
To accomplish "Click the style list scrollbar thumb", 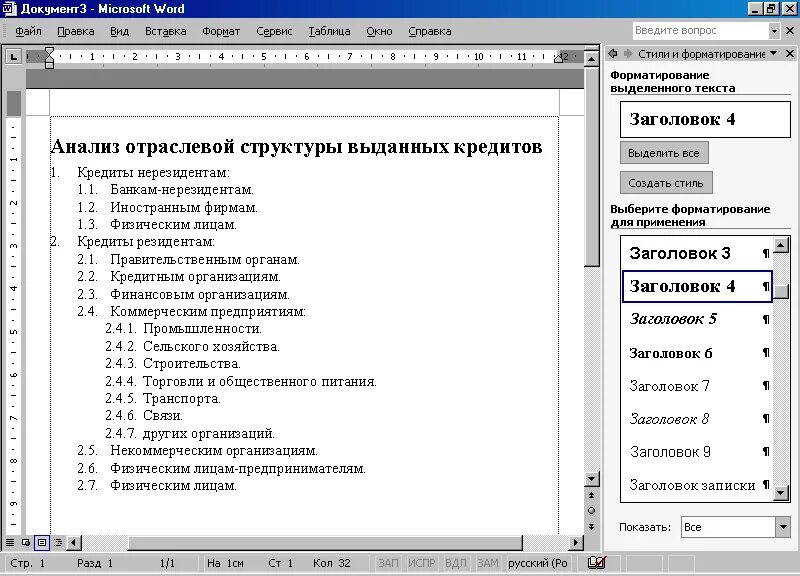I will coord(781,291).
